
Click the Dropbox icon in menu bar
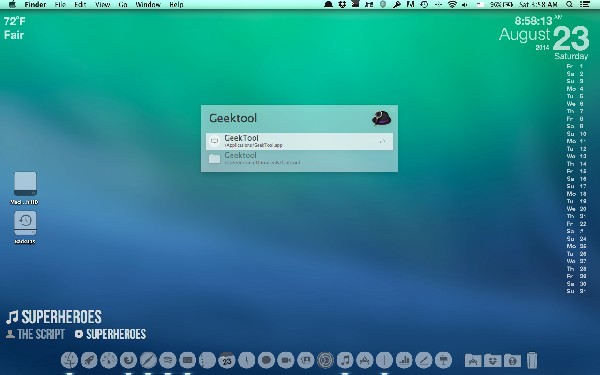click(x=342, y=5)
